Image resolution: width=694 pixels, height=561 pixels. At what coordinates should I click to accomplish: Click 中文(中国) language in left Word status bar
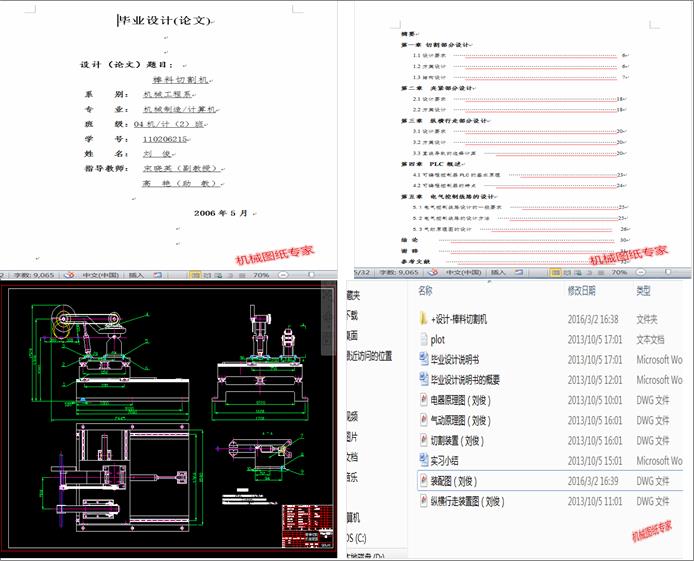[x=101, y=275]
